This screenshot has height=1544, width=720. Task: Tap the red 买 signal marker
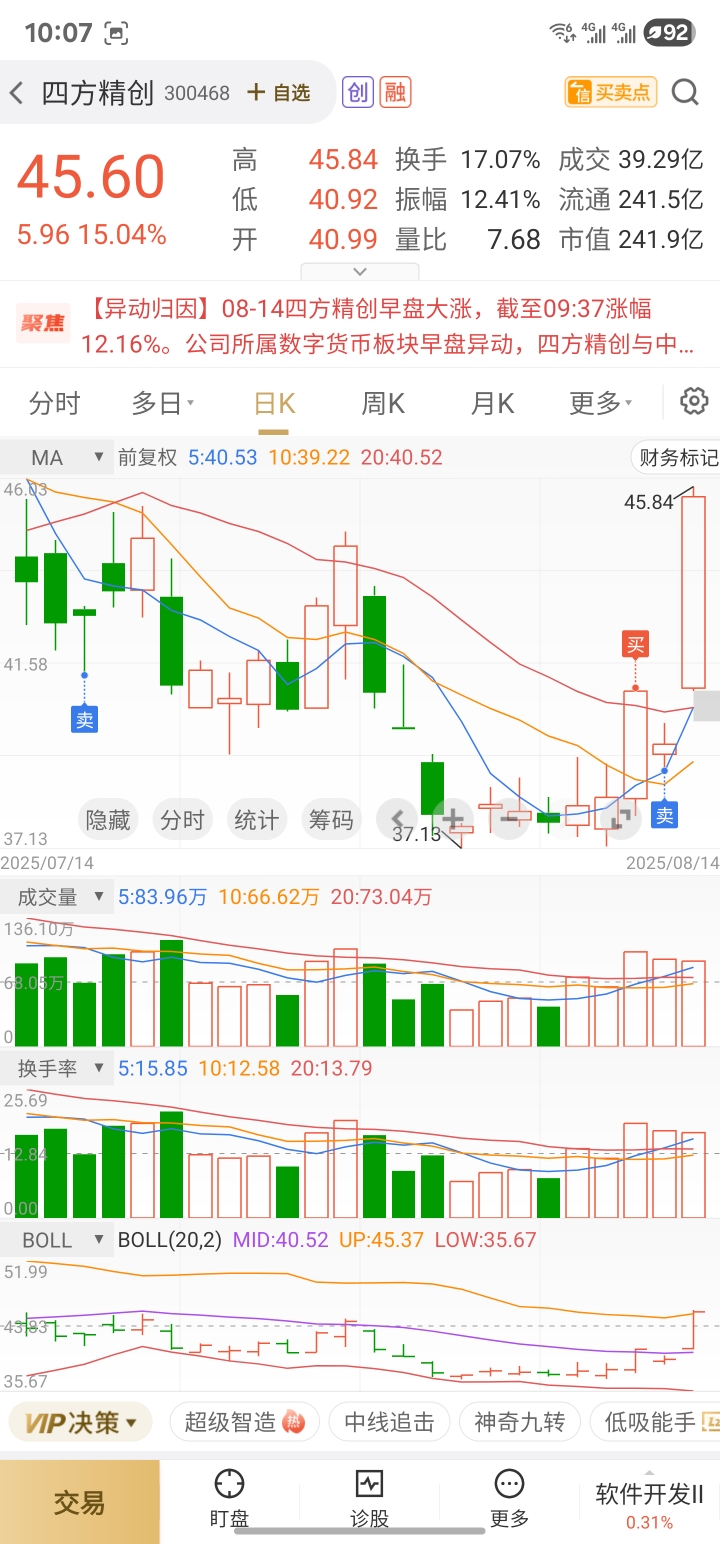[x=635, y=645]
